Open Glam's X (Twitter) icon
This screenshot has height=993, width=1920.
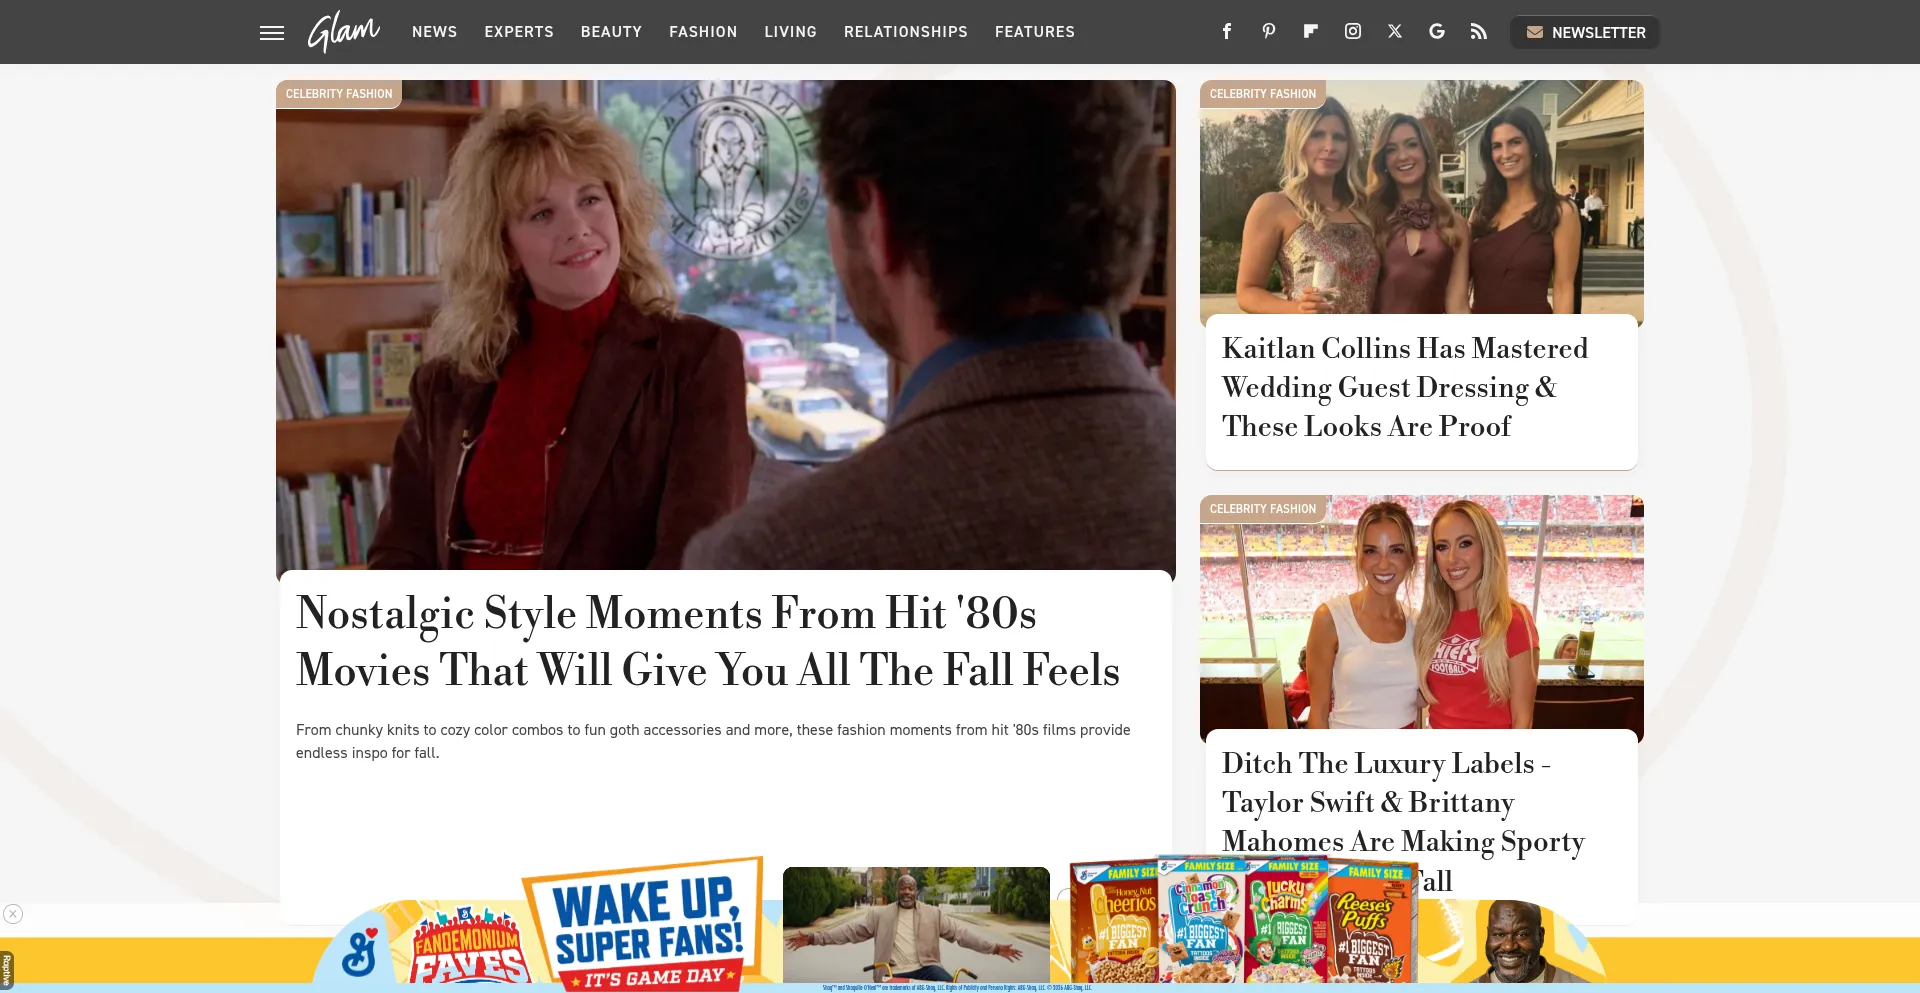(1394, 31)
